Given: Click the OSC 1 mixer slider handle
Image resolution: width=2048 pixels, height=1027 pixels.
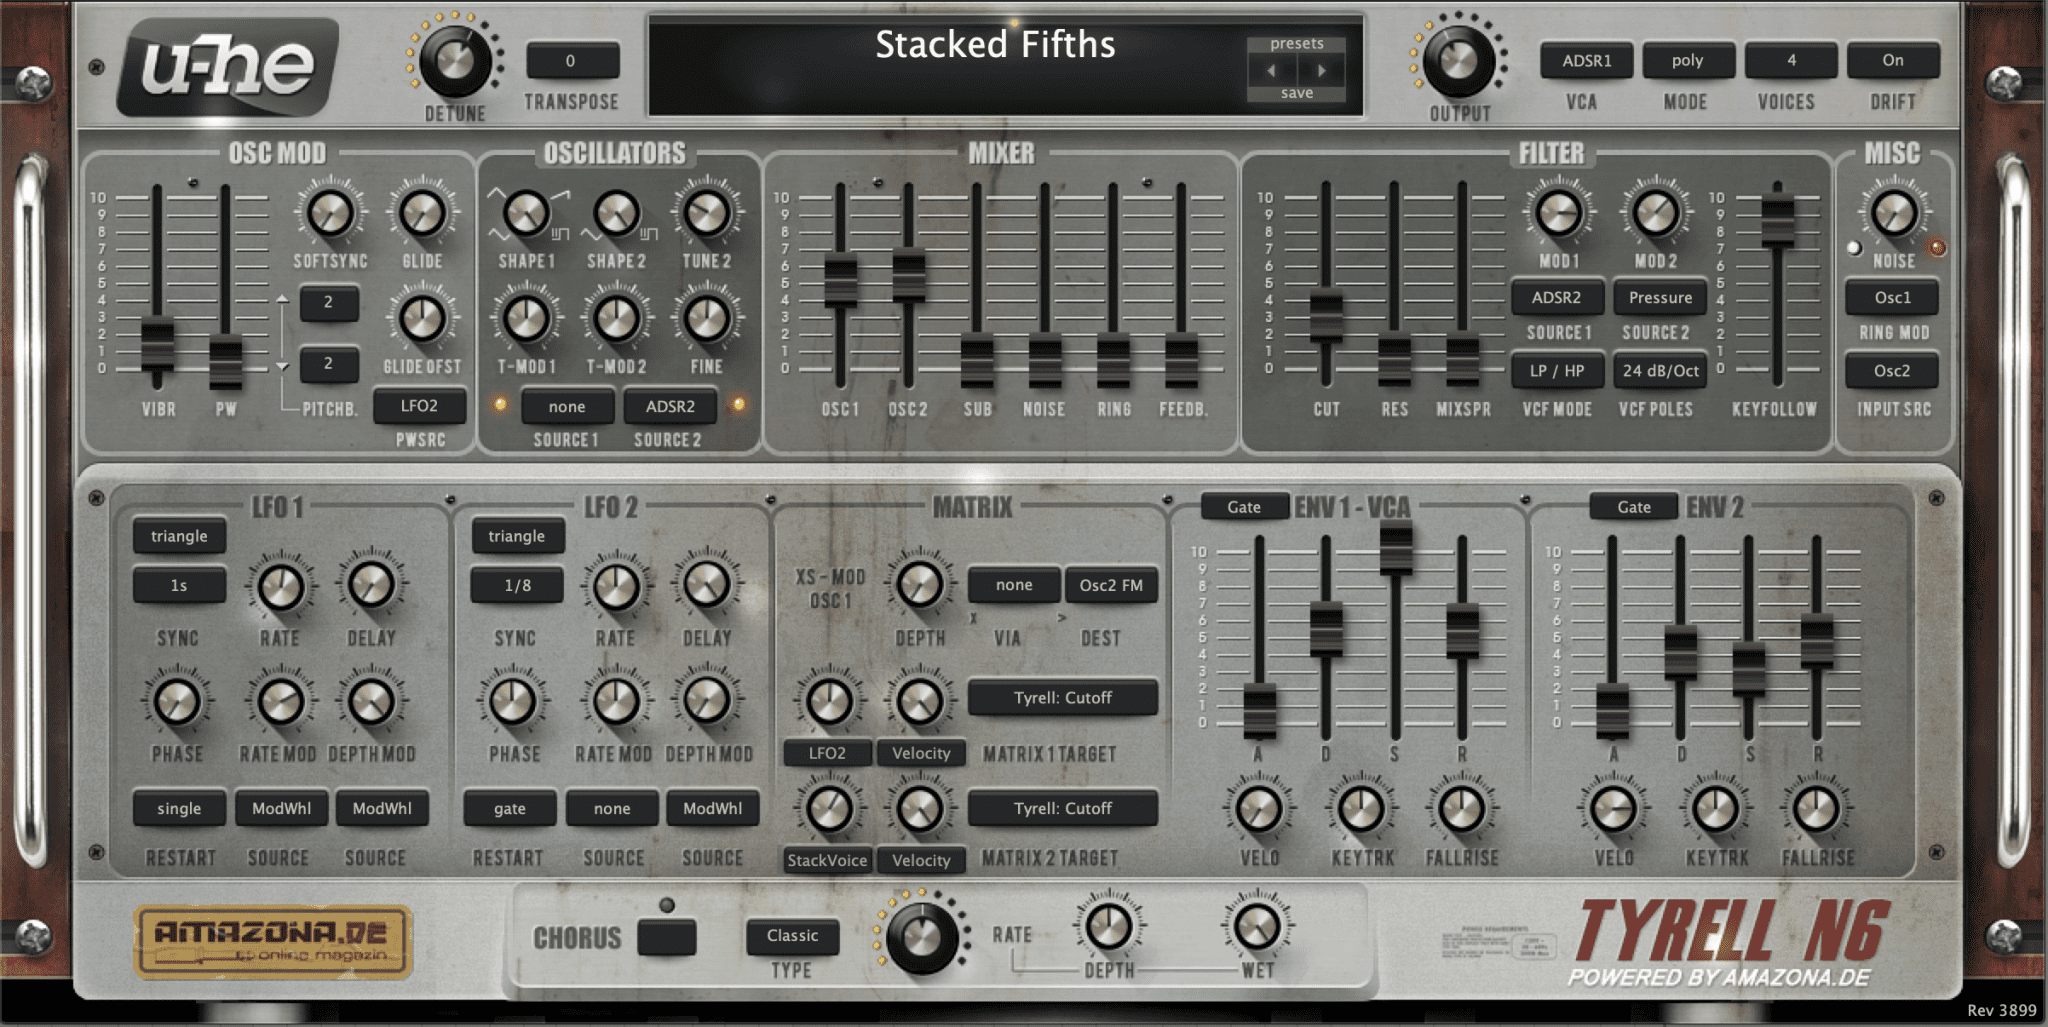Looking at the screenshot, I should (x=840, y=280).
